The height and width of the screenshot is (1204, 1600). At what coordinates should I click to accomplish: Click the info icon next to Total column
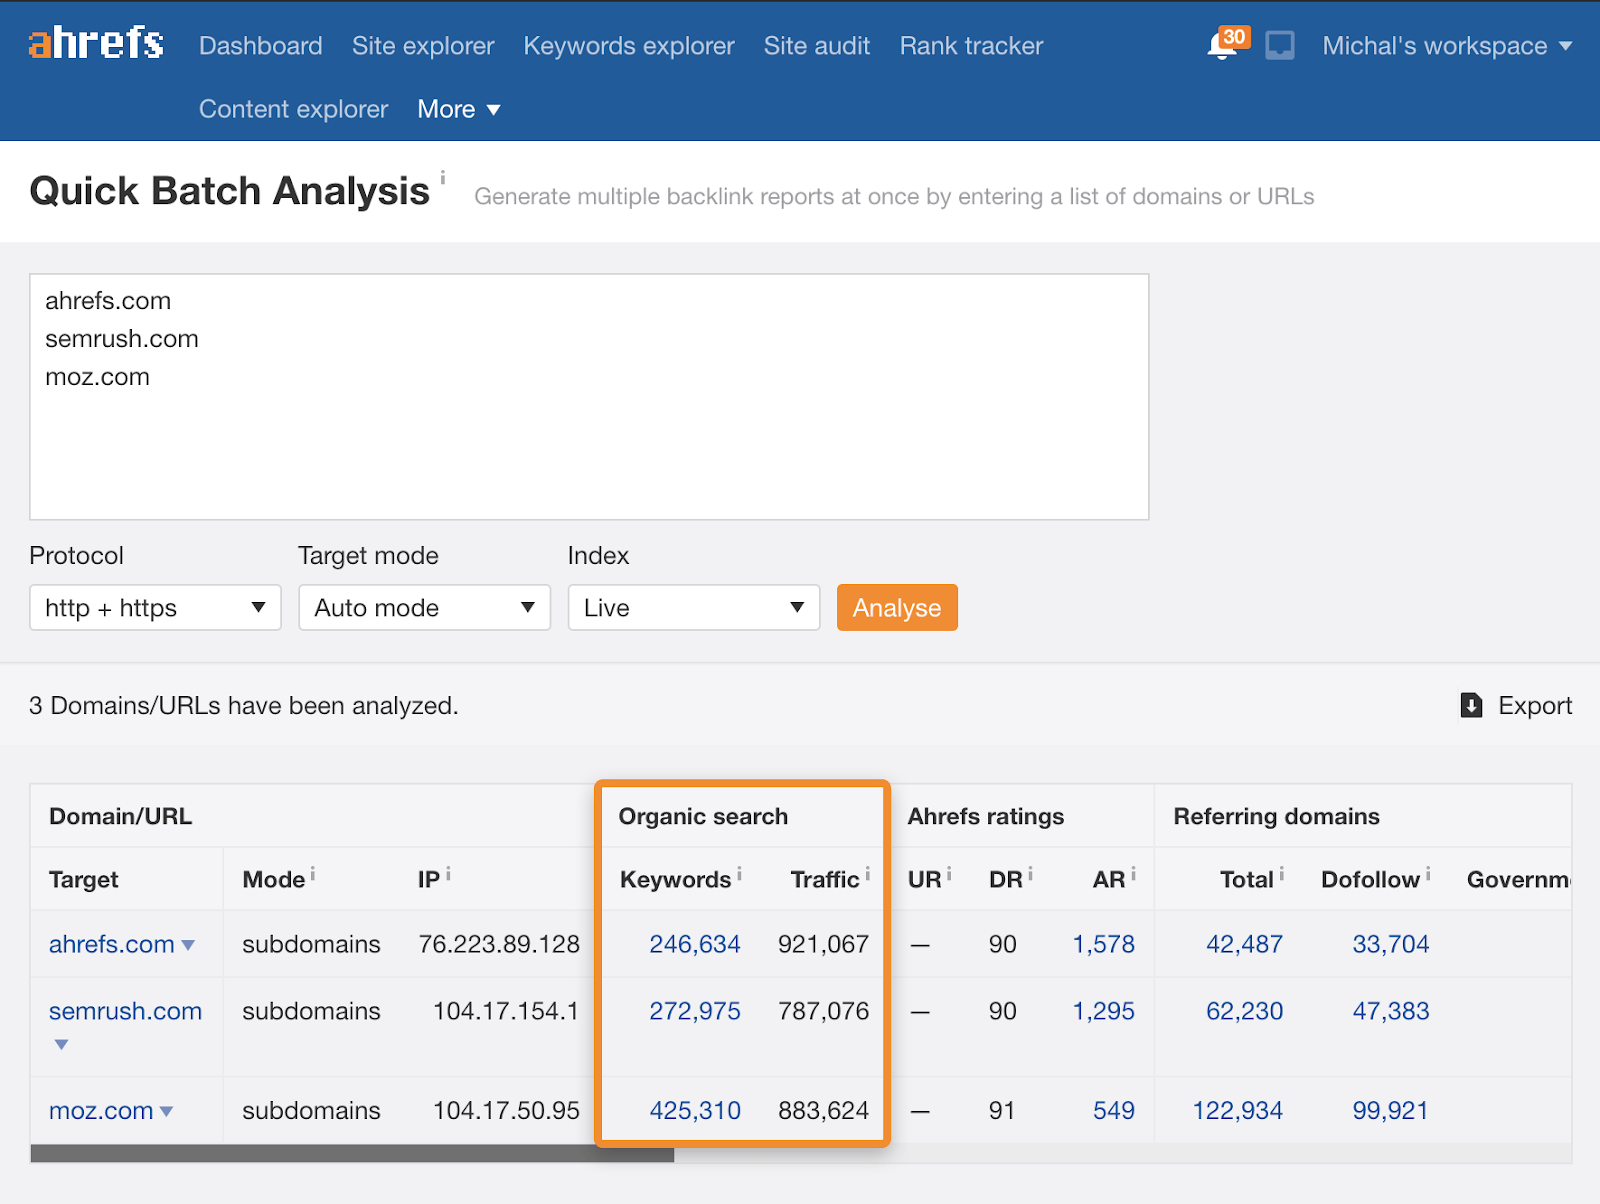[x=1283, y=871]
